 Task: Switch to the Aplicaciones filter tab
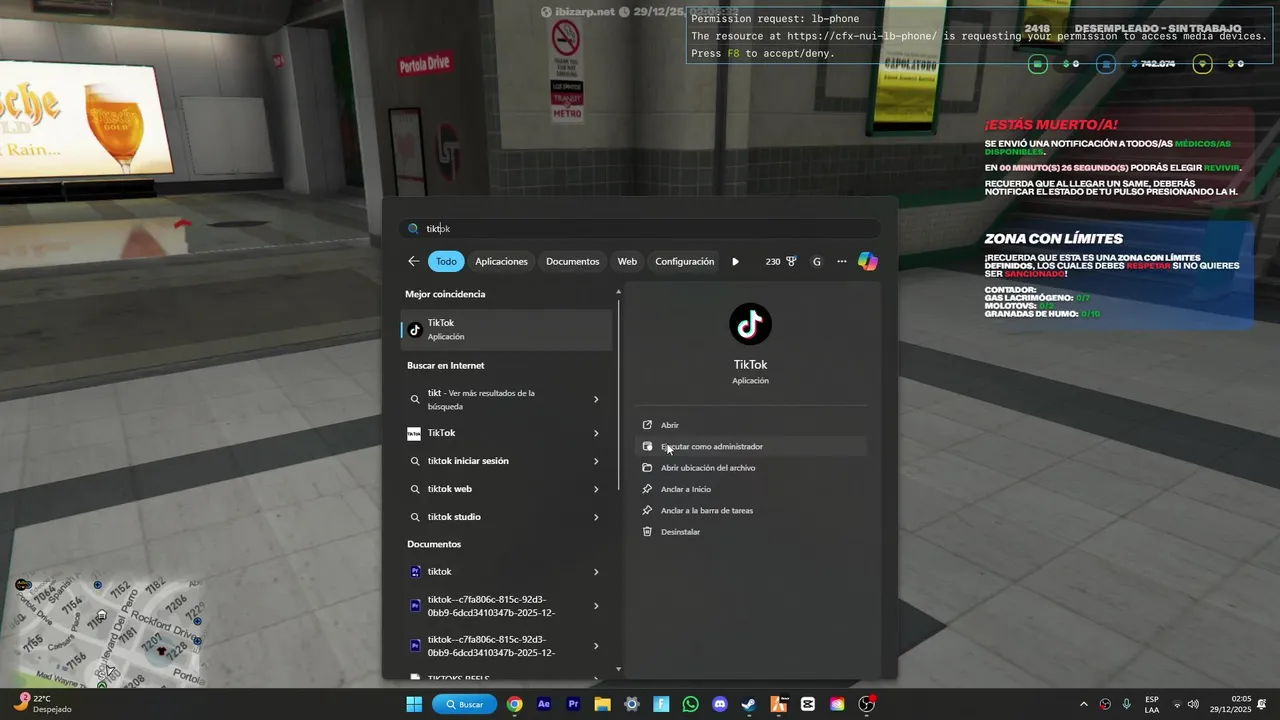501,261
